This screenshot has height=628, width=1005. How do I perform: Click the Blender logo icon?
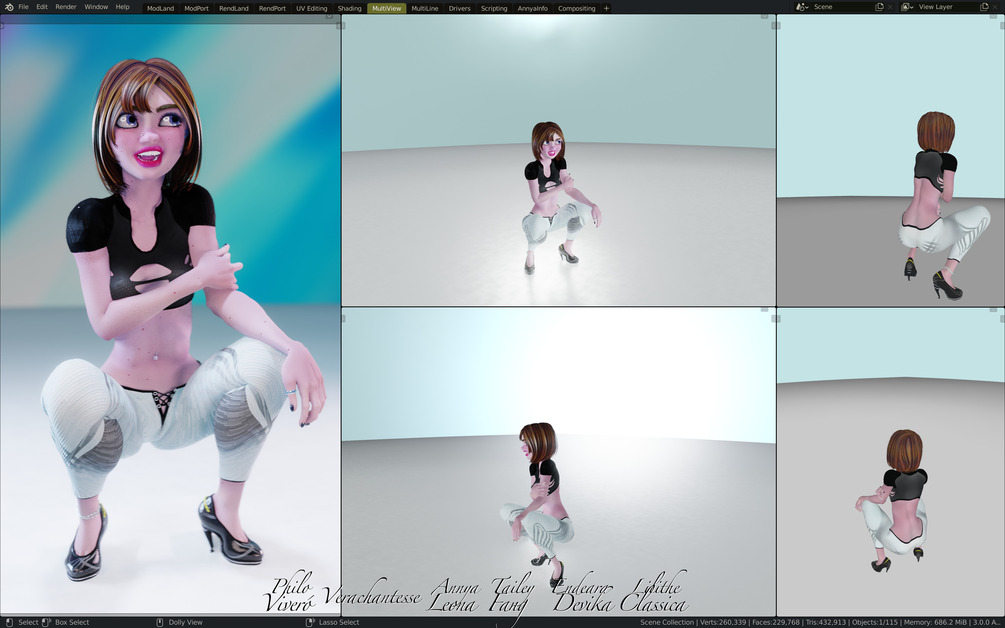pyautogui.click(x=8, y=7)
